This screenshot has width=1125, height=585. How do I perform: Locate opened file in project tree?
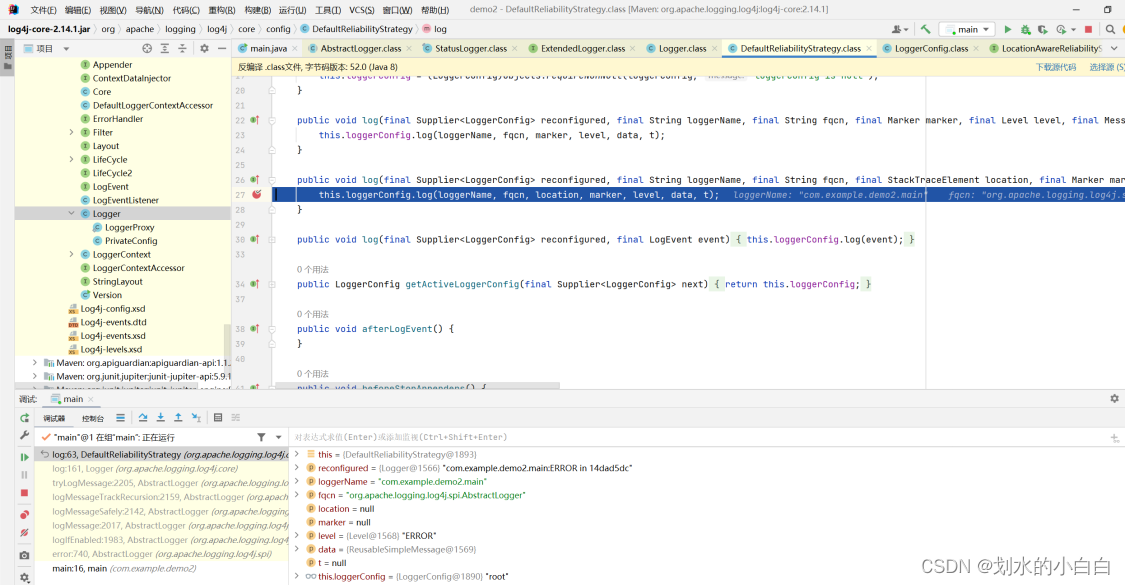147,49
